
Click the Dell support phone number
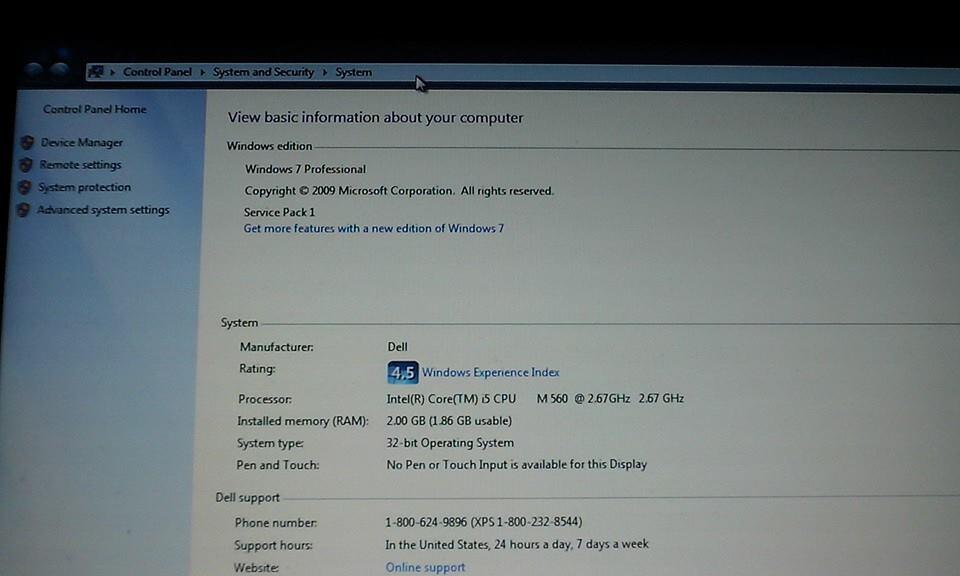[484, 522]
